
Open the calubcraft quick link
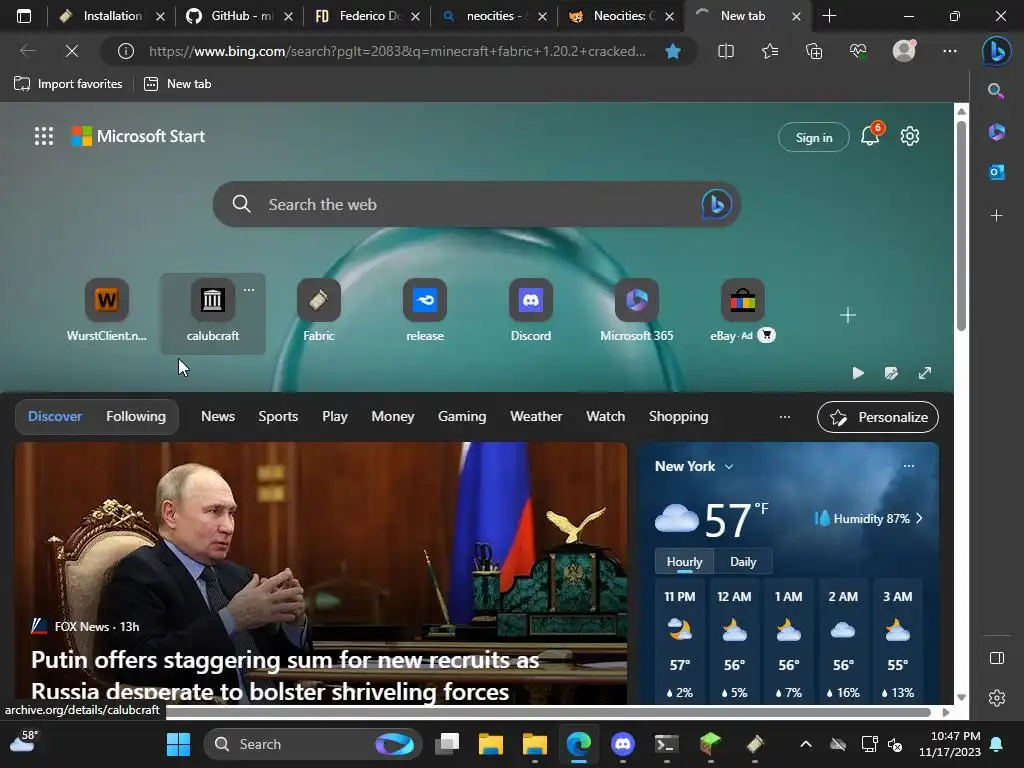pos(212,312)
